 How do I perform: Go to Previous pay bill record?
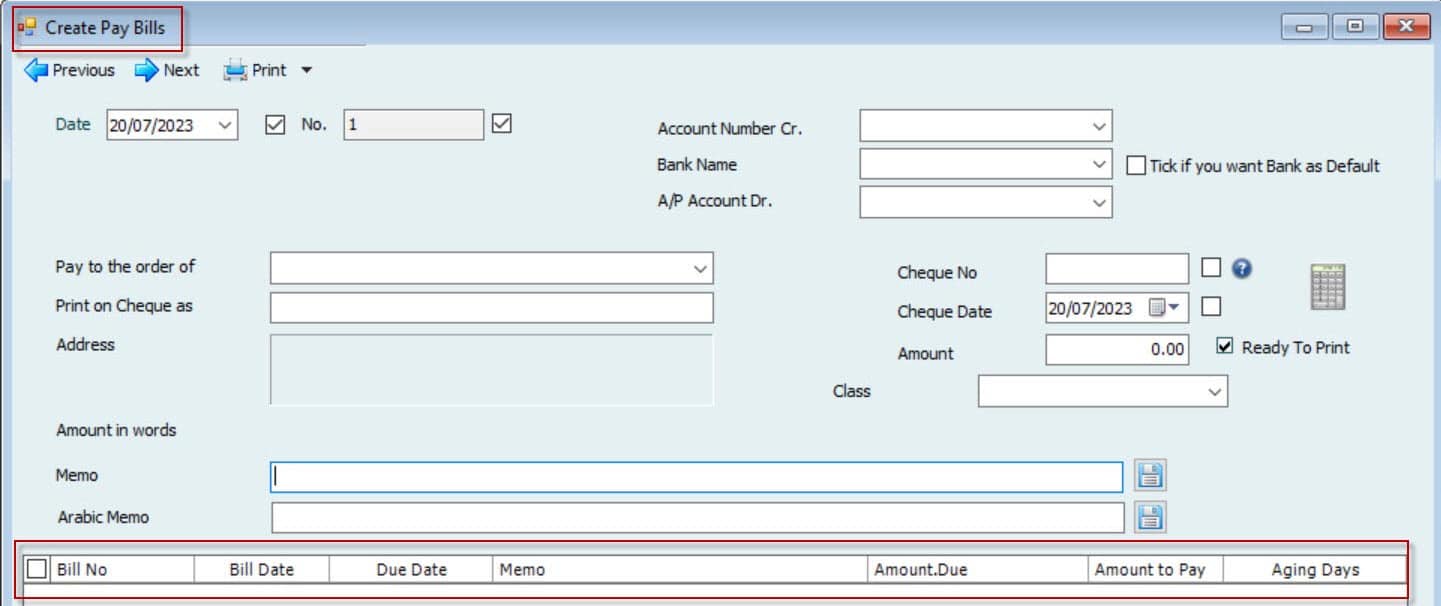[x=69, y=70]
